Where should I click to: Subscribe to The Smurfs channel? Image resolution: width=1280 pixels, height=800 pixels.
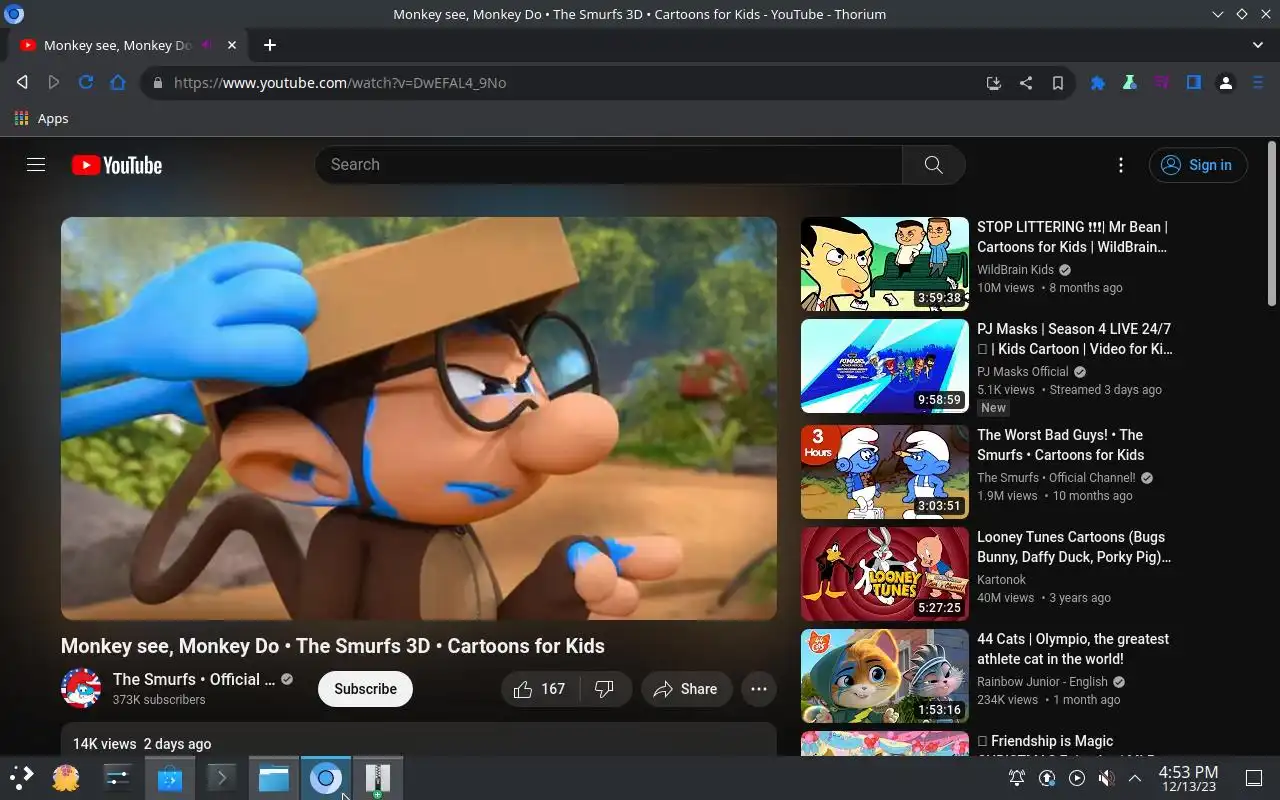(x=365, y=689)
